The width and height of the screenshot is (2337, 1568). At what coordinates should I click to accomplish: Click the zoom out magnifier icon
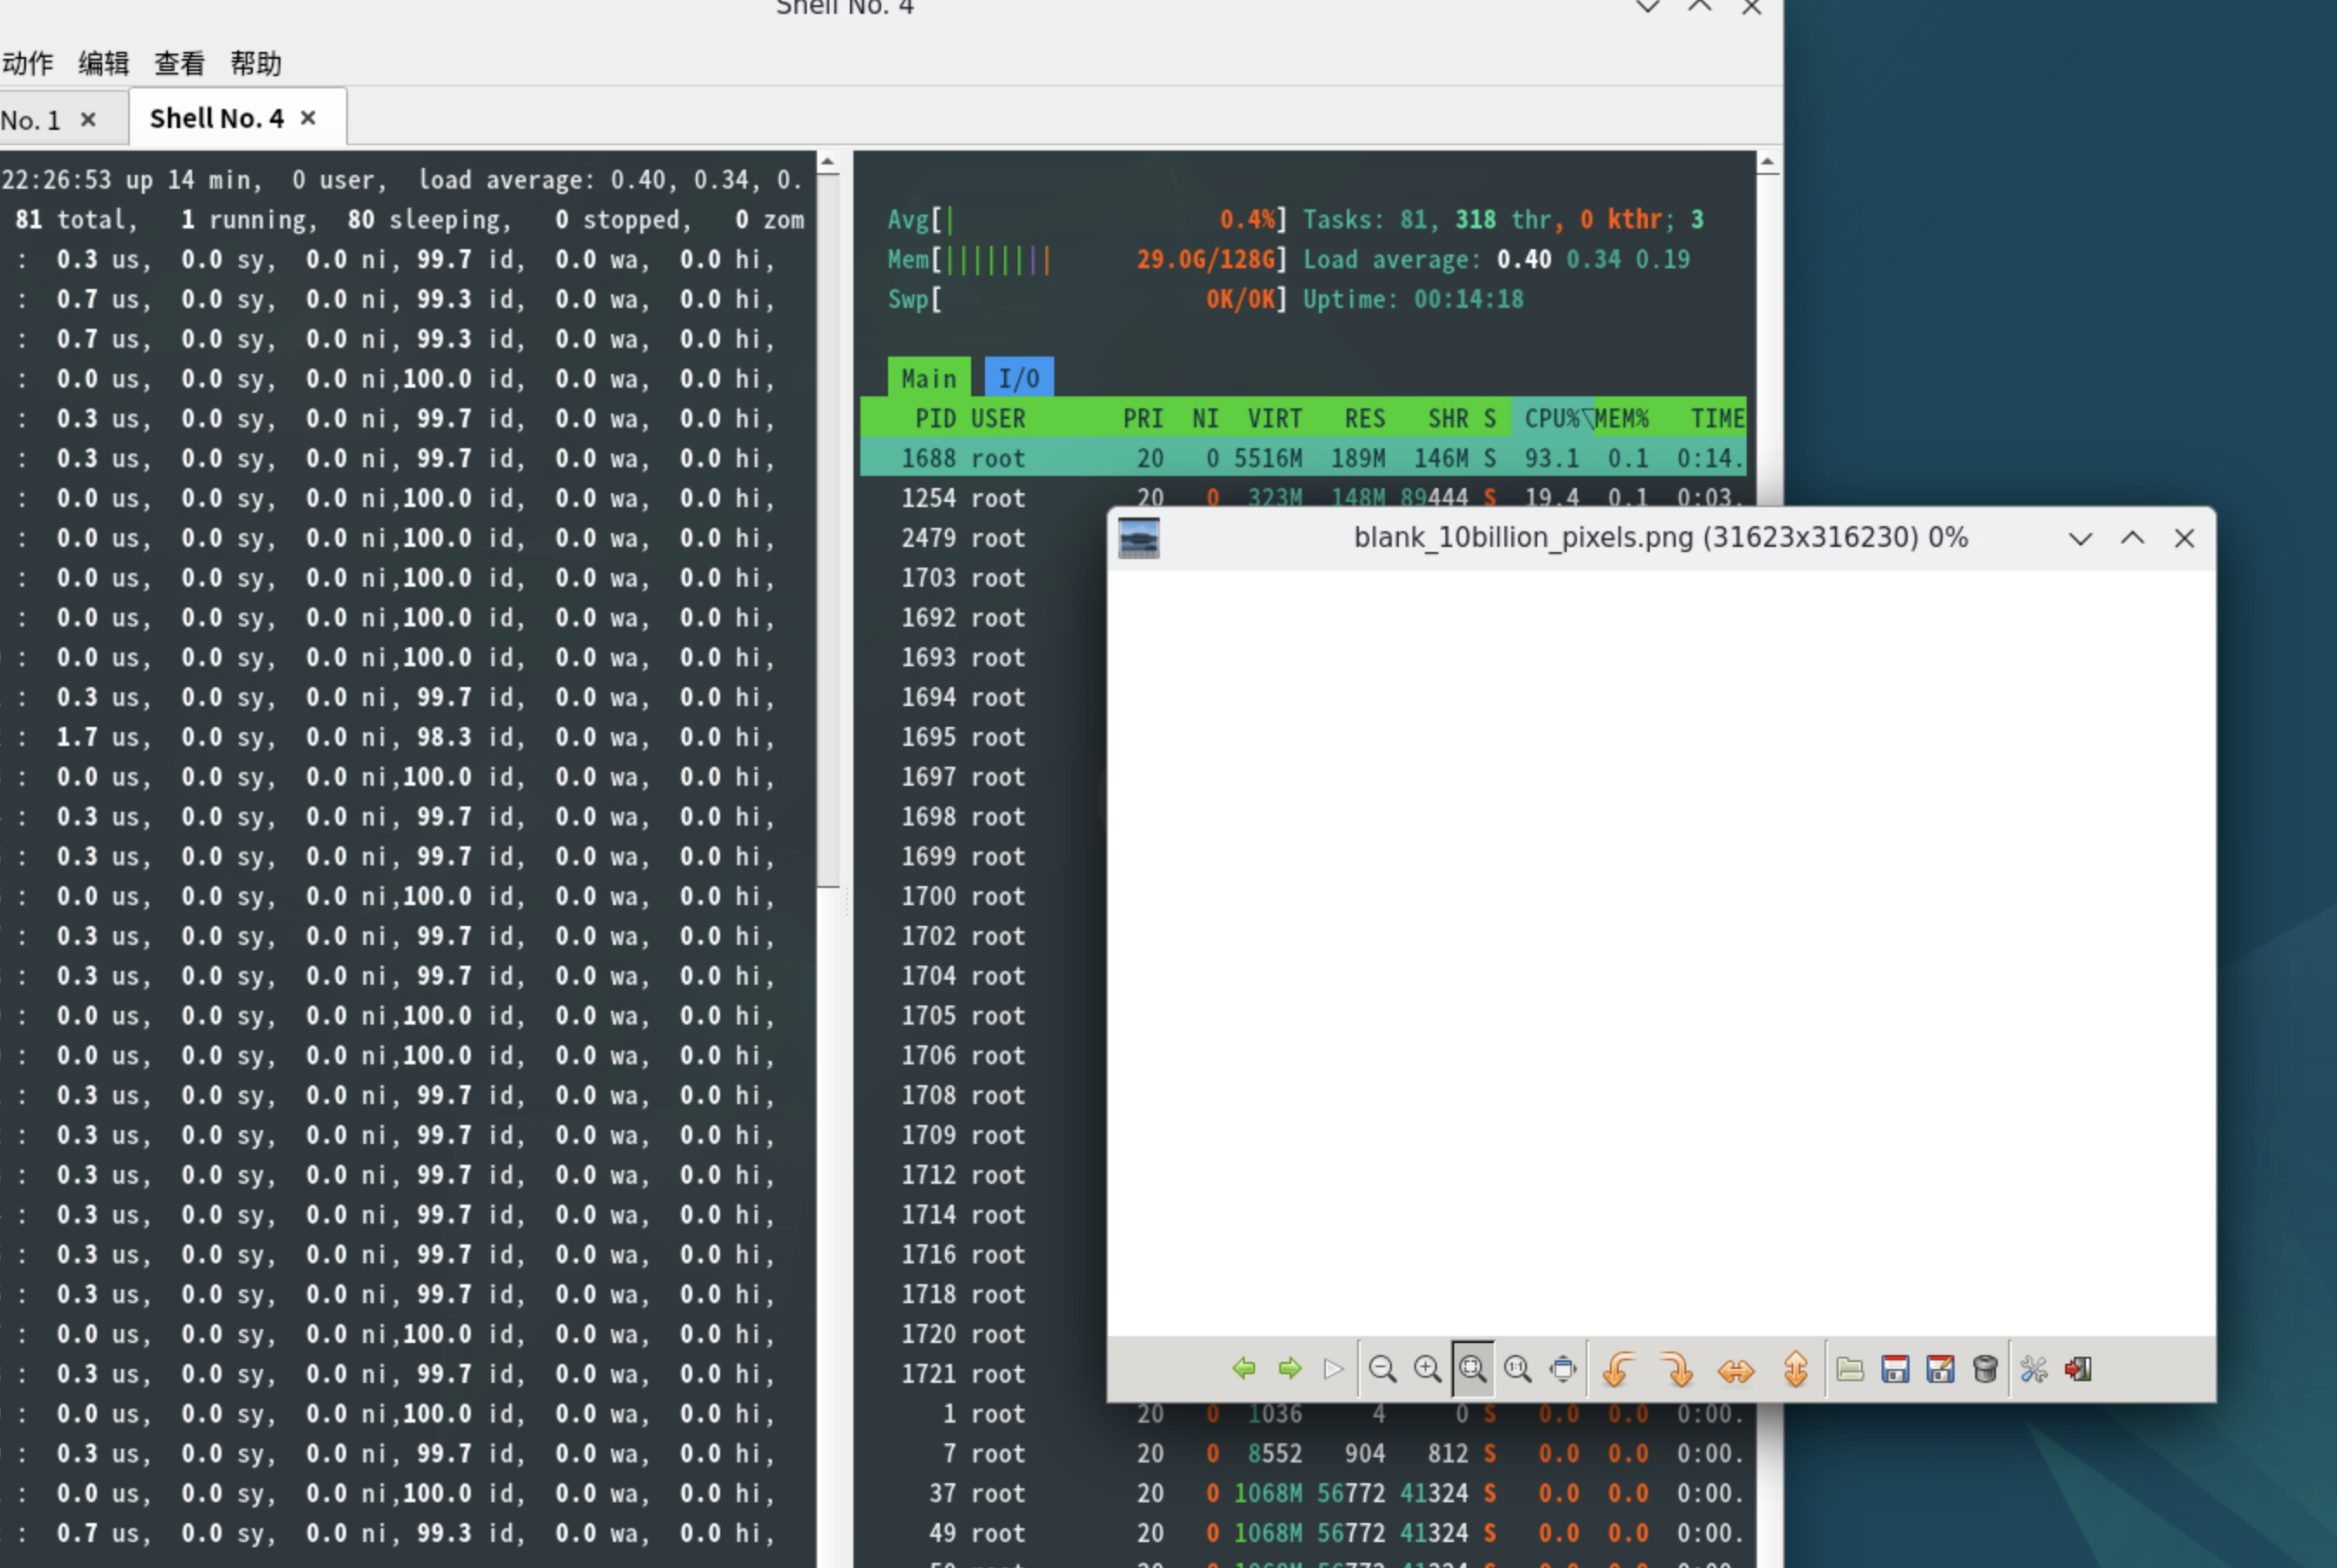[1382, 1368]
